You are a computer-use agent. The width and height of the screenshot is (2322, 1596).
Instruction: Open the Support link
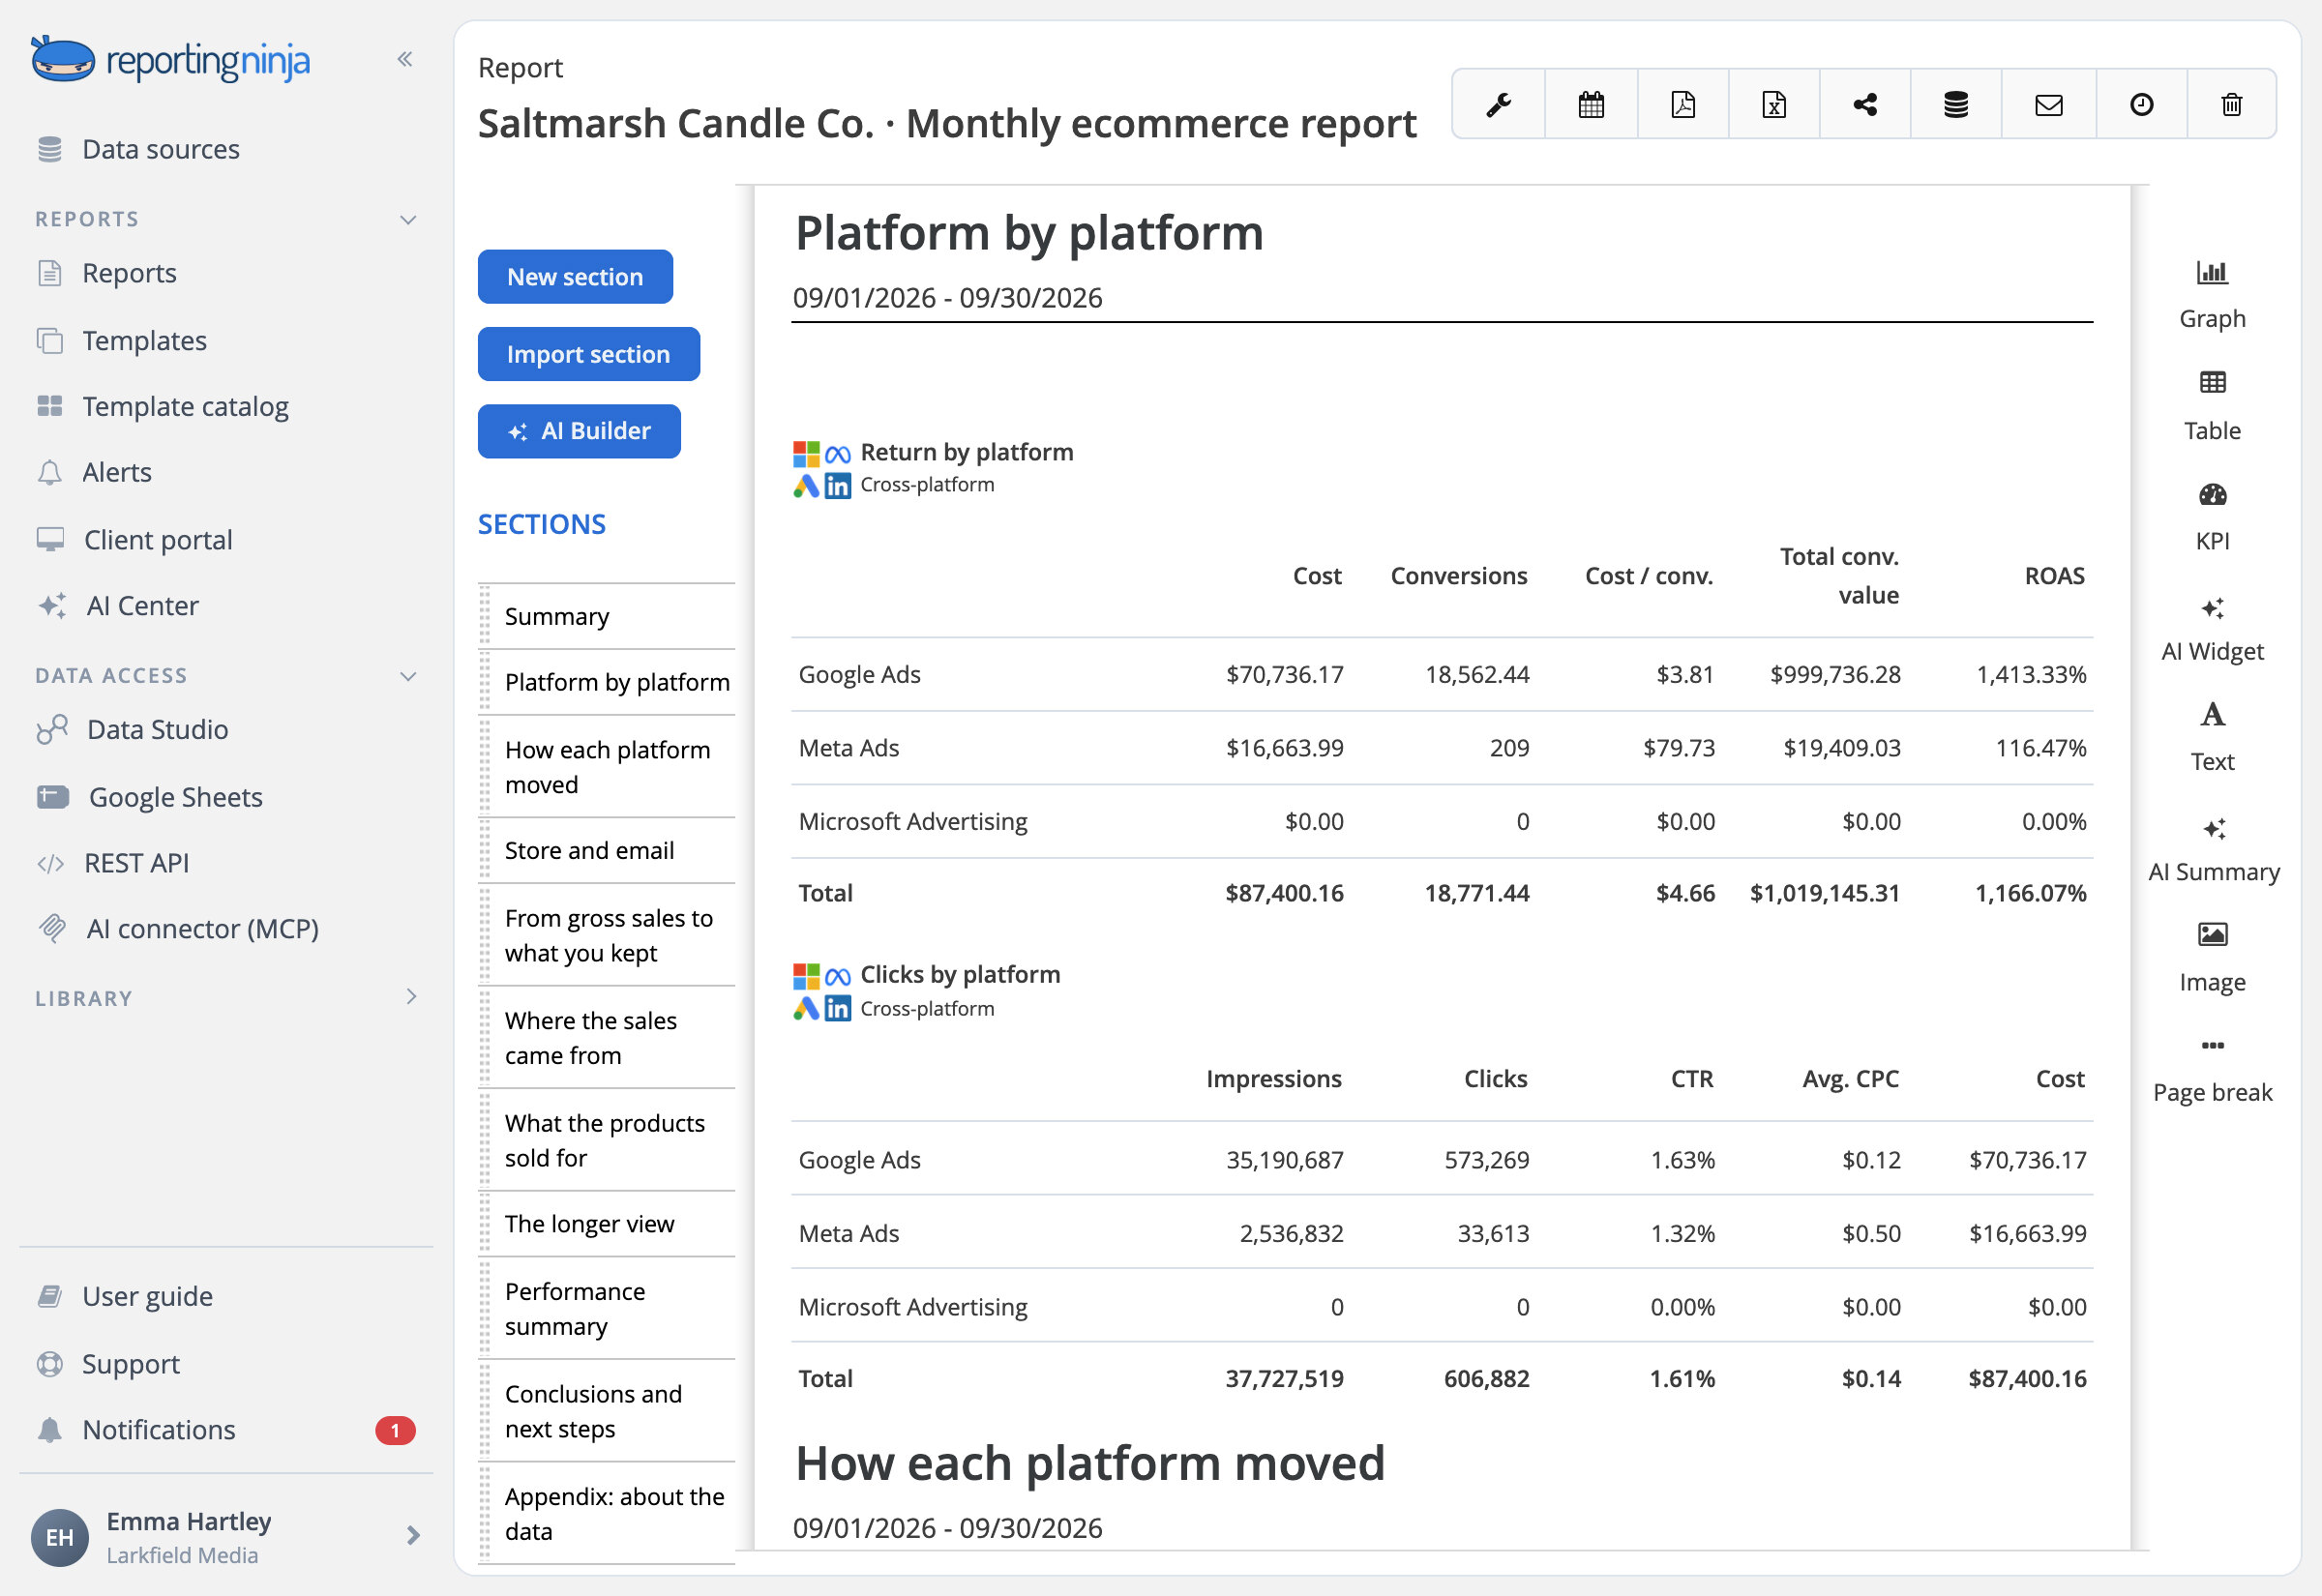[x=109, y=1364]
